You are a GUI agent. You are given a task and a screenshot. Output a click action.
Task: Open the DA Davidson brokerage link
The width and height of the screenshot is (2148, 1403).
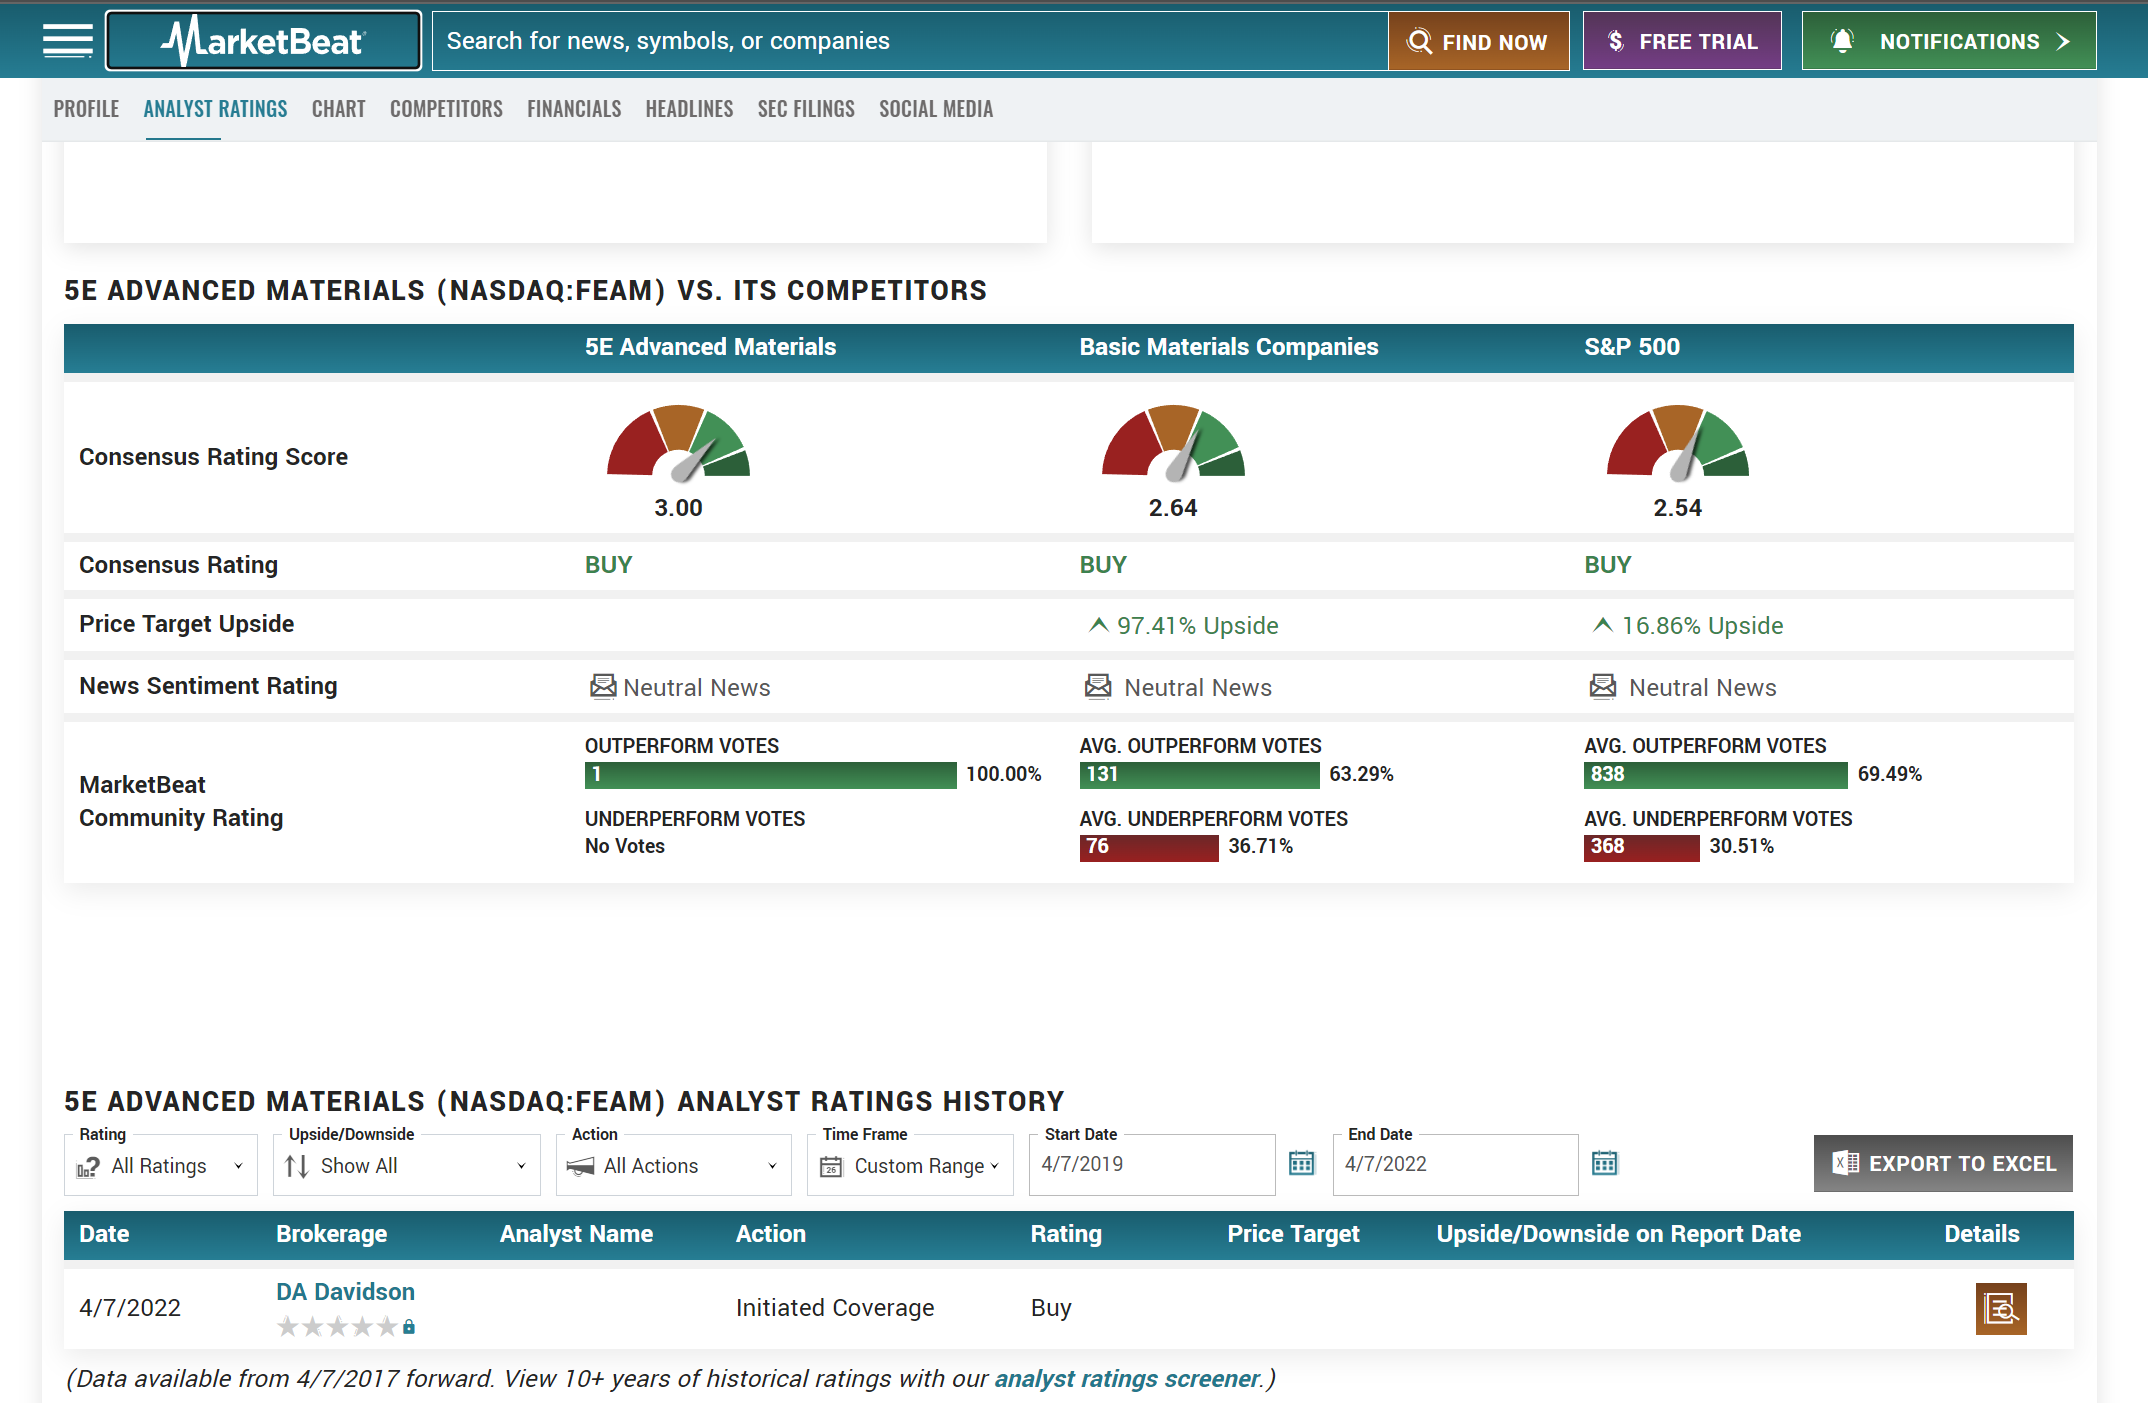point(345,1291)
